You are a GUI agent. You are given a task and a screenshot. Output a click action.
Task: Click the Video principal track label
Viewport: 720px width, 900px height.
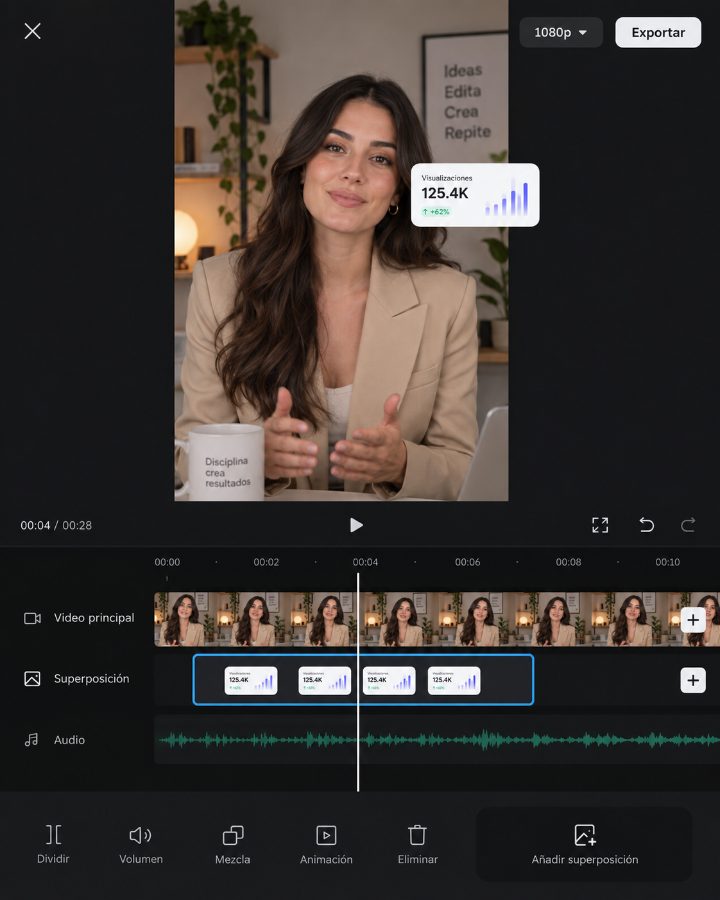pyautogui.click(x=94, y=618)
